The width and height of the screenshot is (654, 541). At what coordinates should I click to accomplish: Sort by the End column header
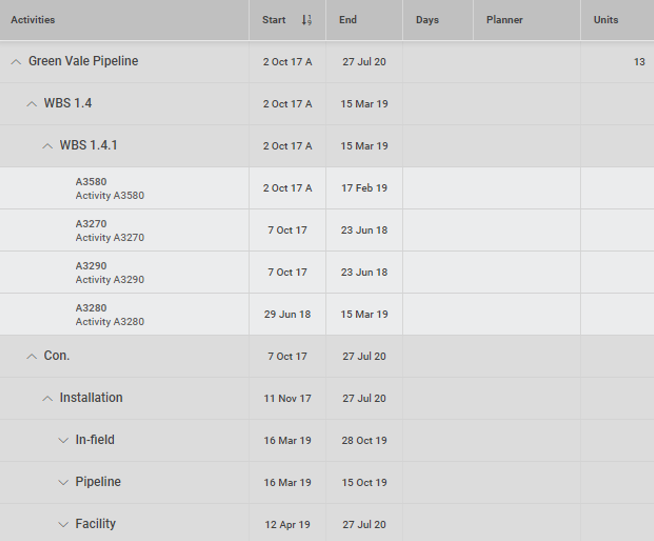click(348, 20)
